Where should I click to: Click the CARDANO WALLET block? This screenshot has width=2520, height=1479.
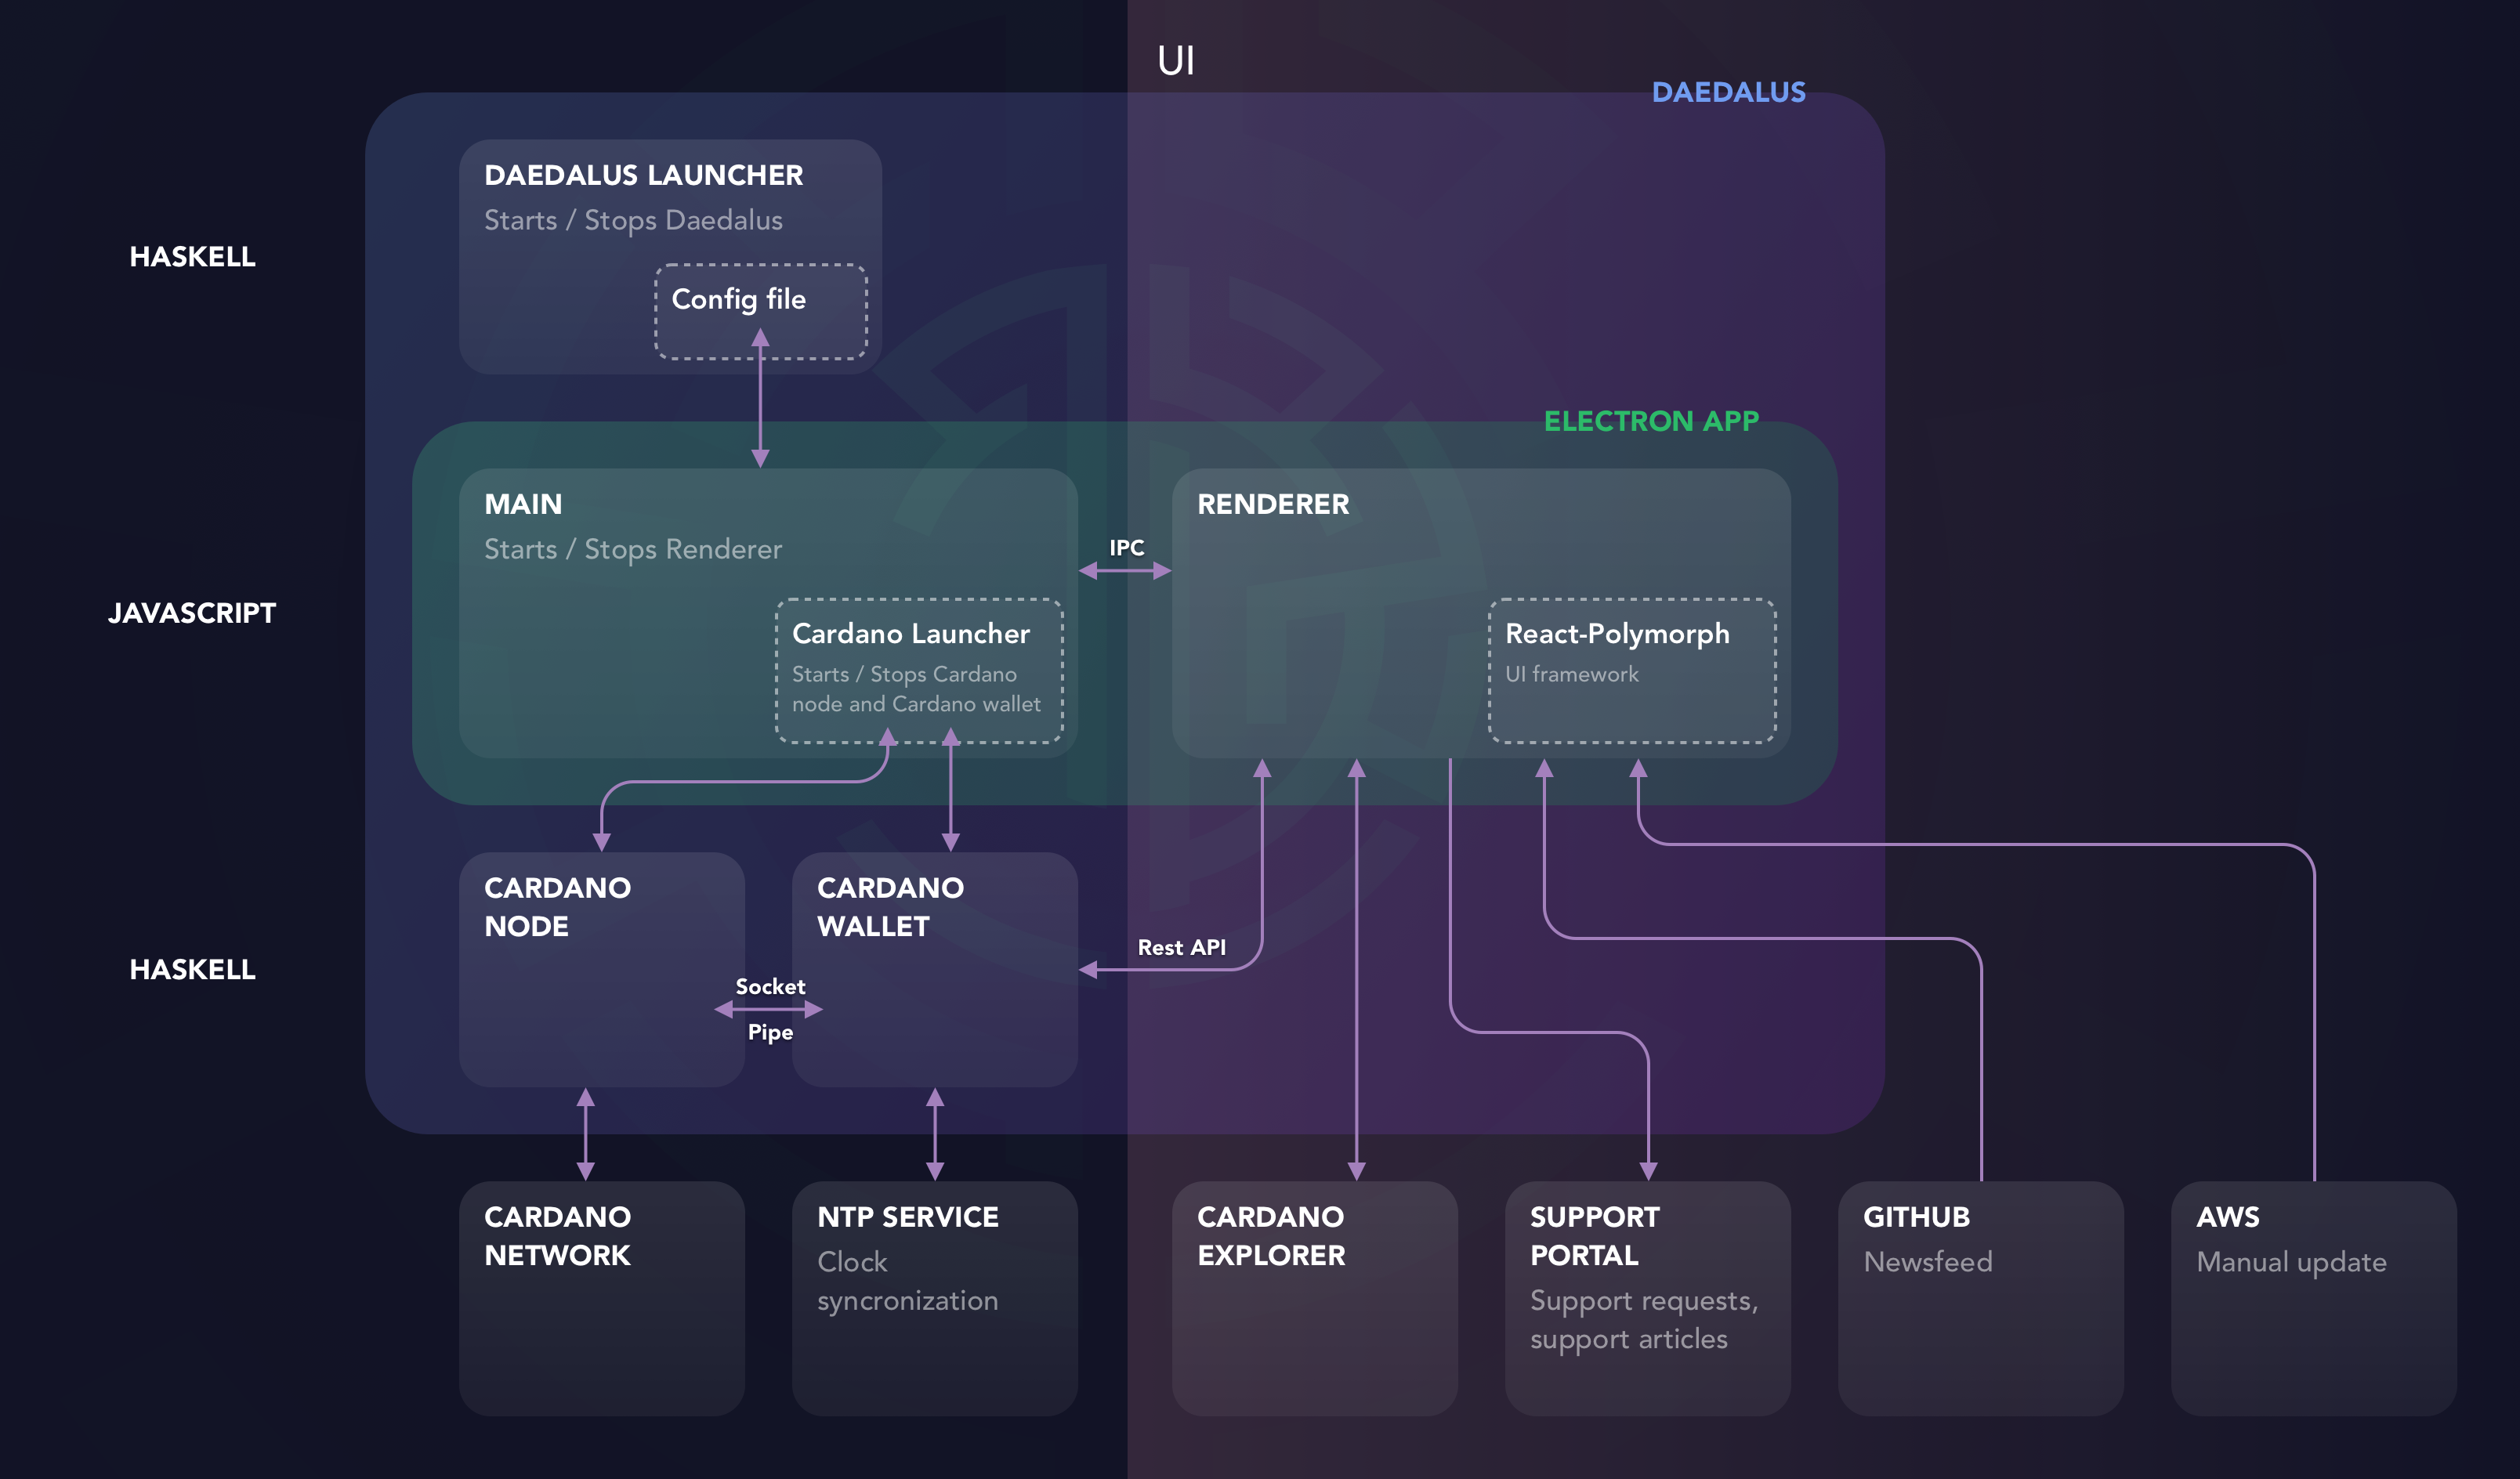tap(935, 969)
